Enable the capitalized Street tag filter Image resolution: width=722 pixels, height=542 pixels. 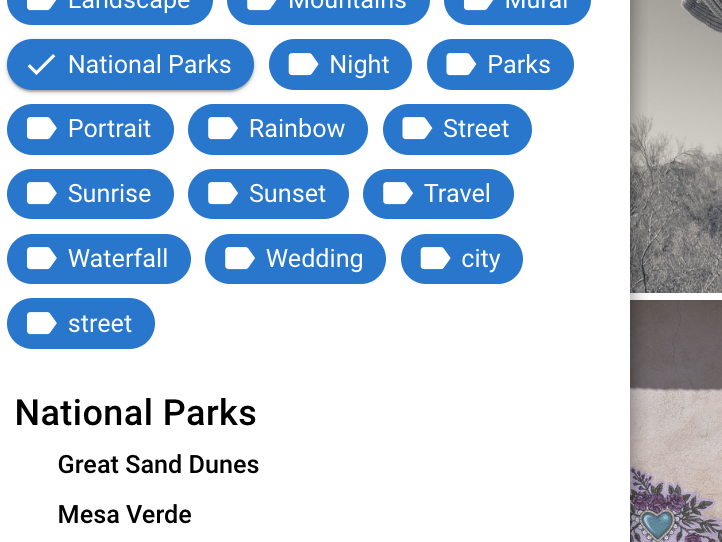(457, 129)
